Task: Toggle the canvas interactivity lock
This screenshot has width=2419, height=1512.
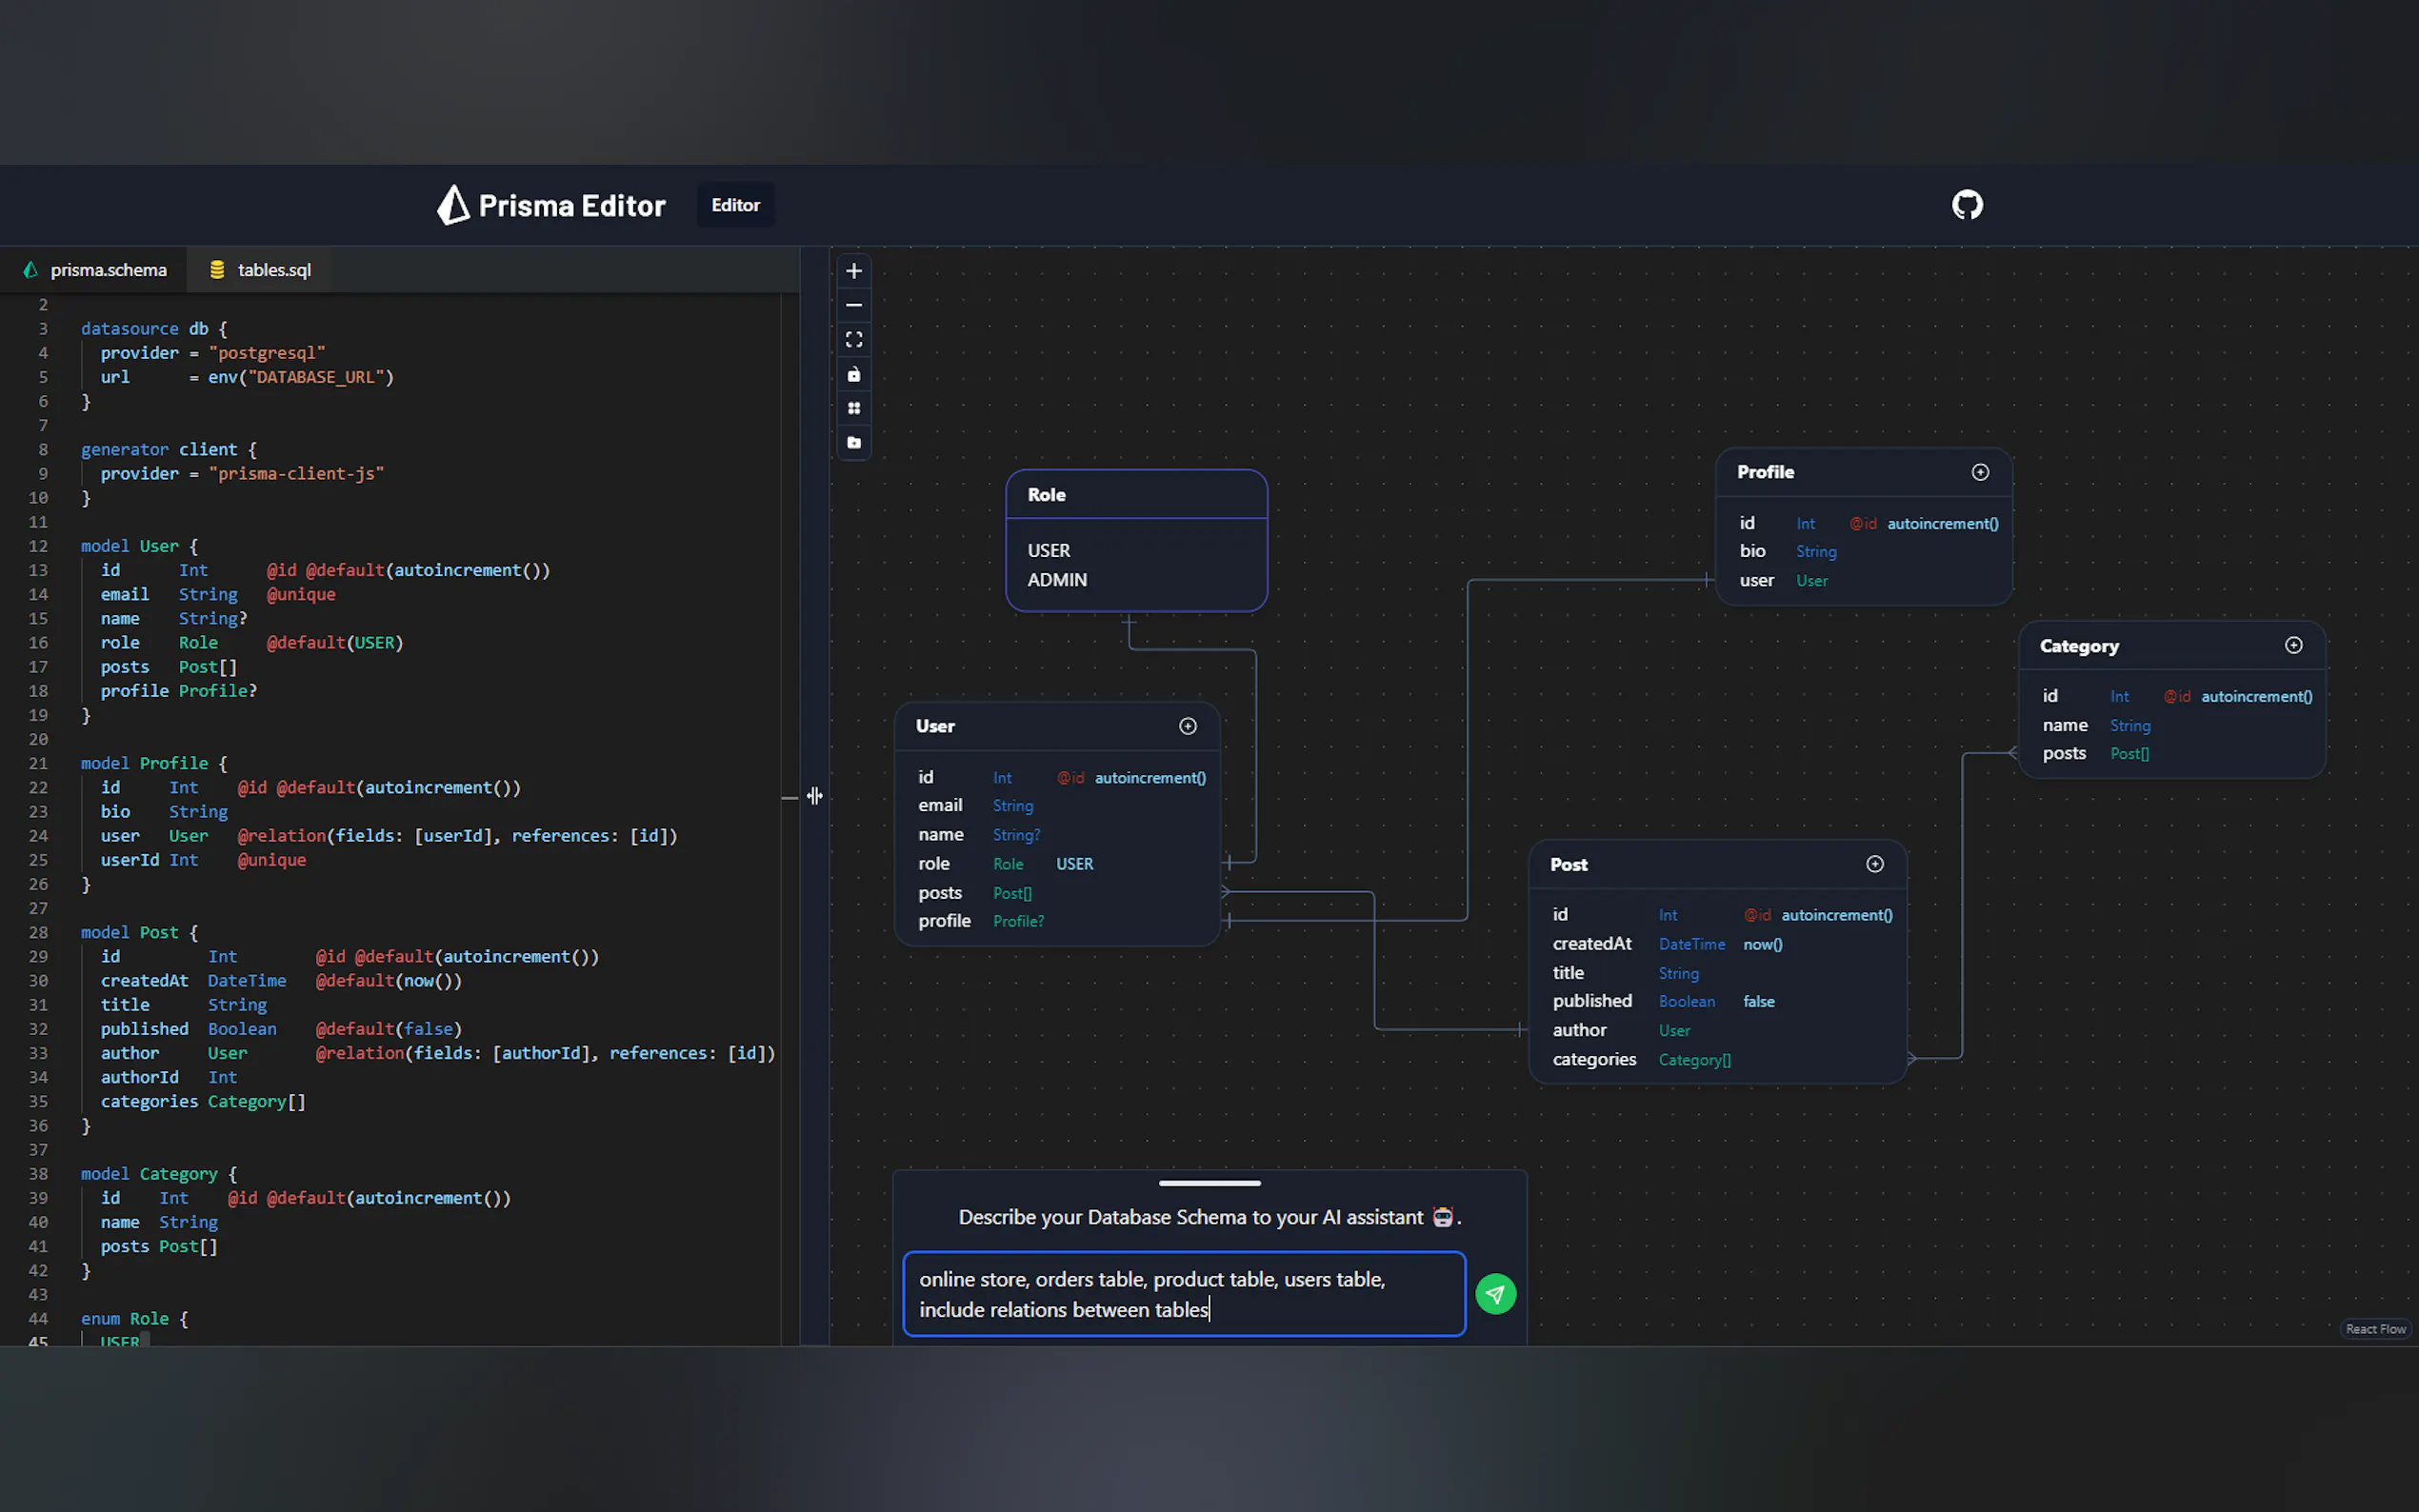Action: pos(853,374)
